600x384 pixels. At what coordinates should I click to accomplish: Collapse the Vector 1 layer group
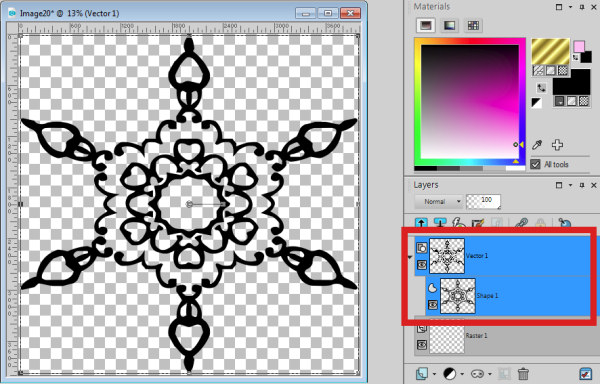(410, 257)
